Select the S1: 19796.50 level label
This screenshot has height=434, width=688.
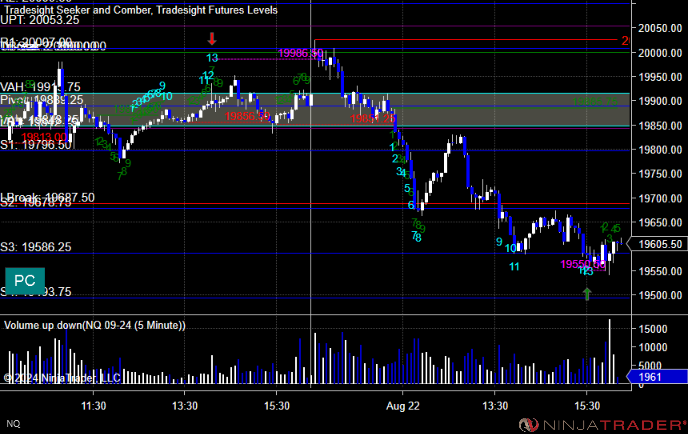tap(36, 145)
